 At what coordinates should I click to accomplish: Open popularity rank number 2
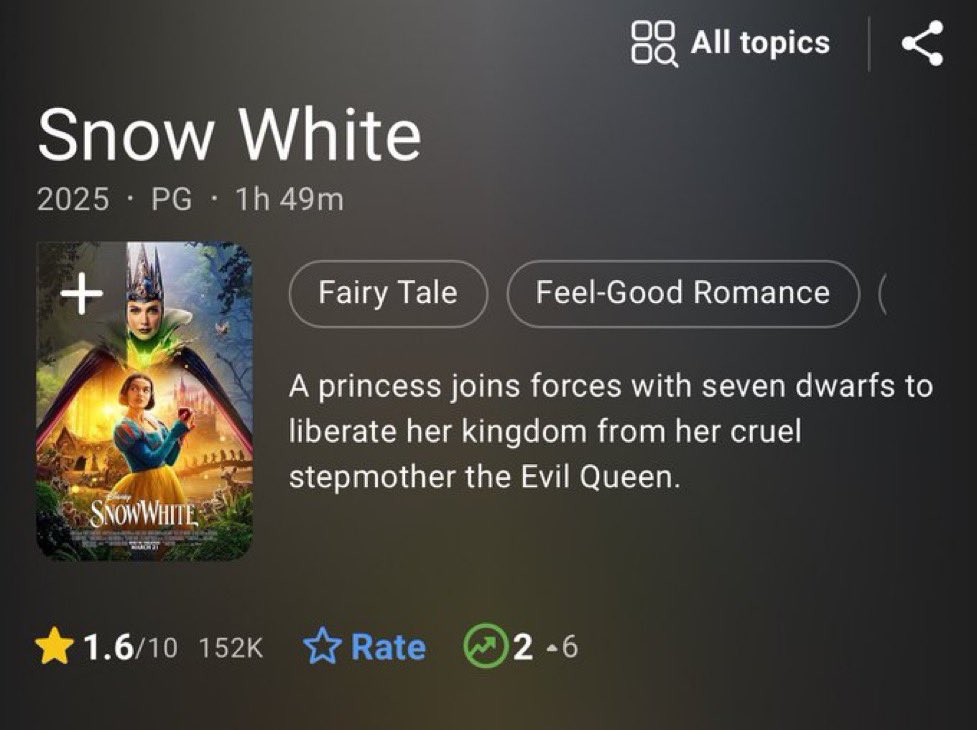click(523, 647)
